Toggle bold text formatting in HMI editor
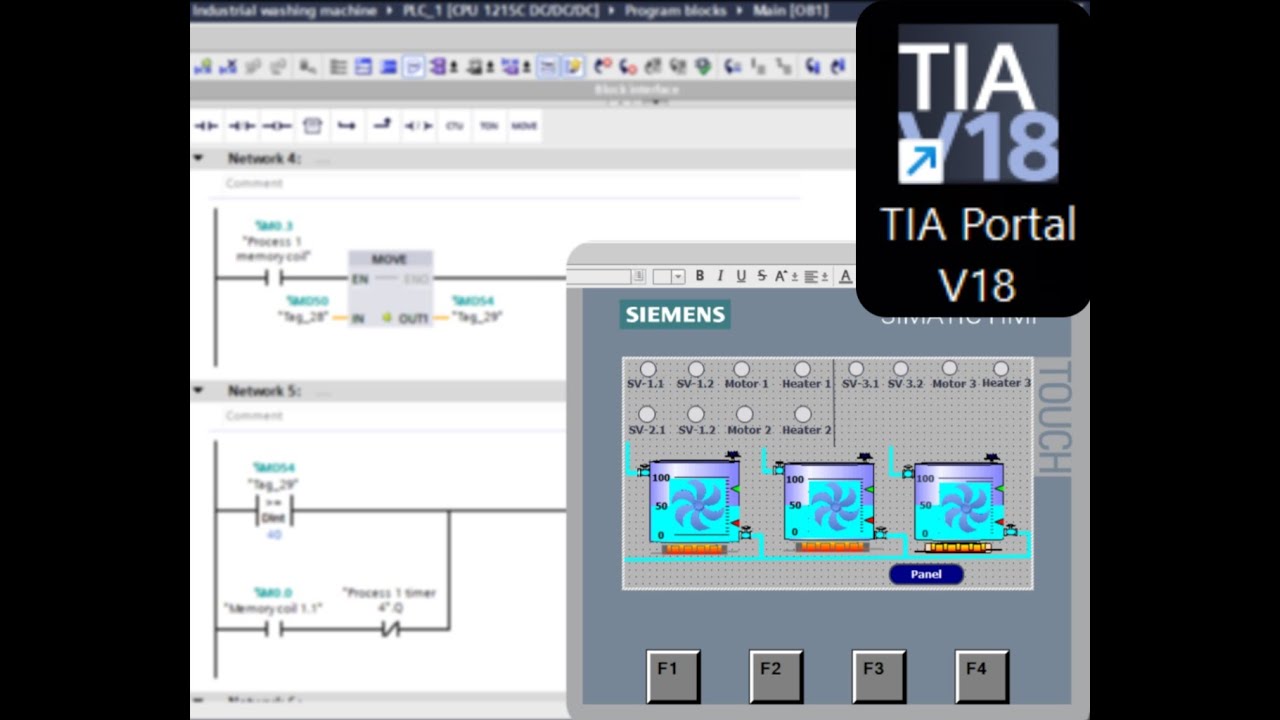 tap(700, 277)
